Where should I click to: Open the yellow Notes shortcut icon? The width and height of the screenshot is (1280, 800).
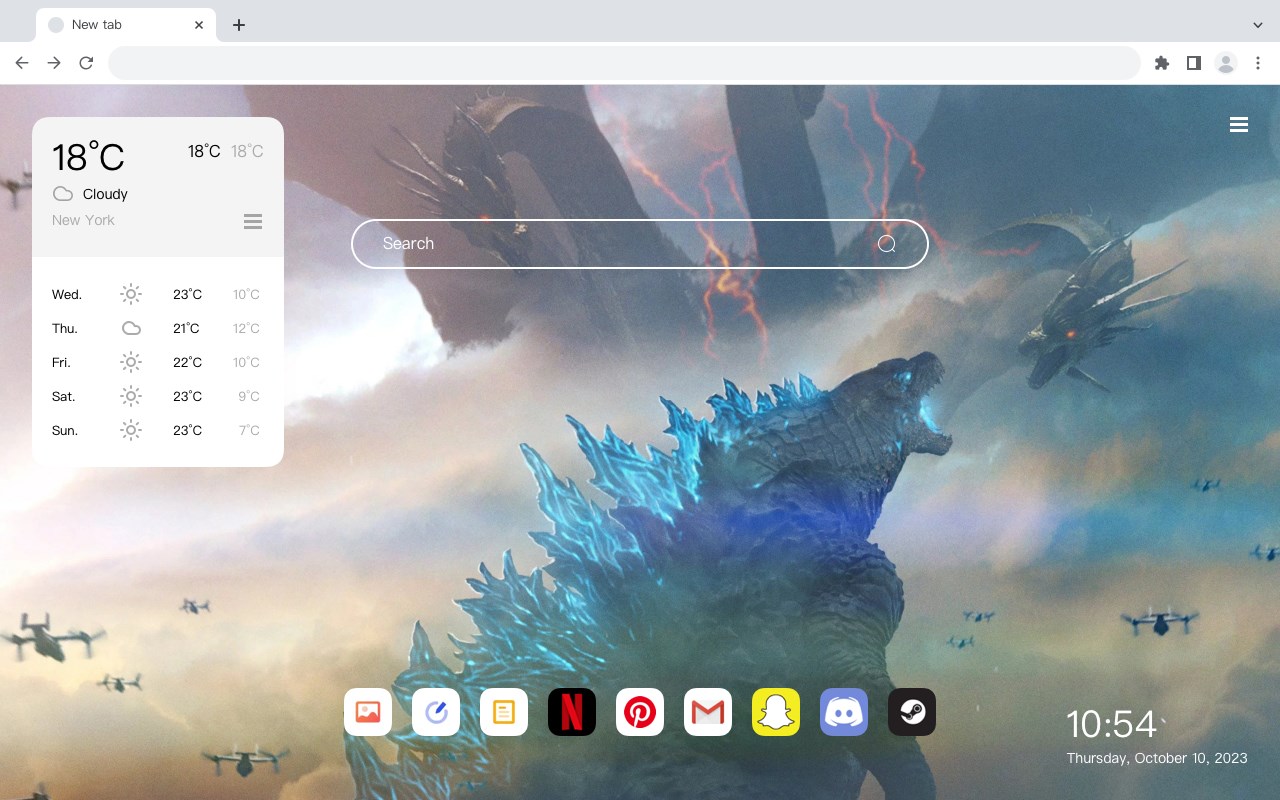[x=504, y=712]
